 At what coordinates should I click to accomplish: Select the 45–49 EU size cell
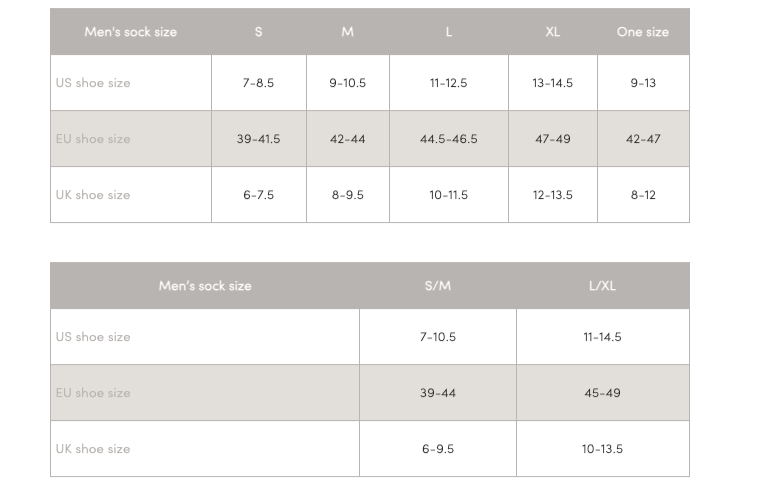coord(602,393)
